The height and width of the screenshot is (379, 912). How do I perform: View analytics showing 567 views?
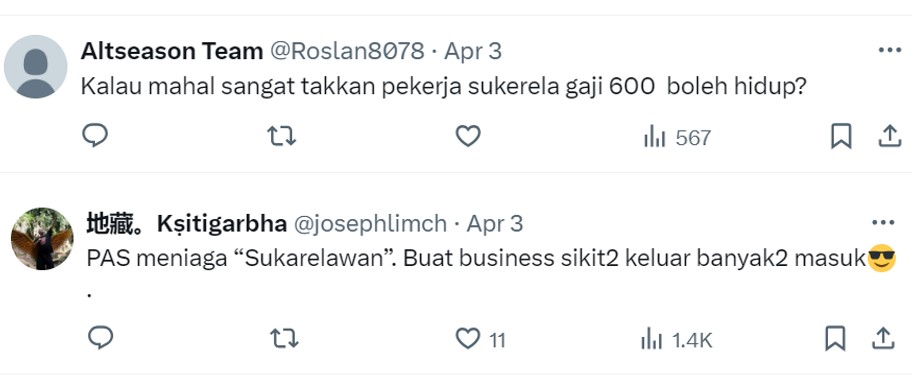click(x=677, y=138)
